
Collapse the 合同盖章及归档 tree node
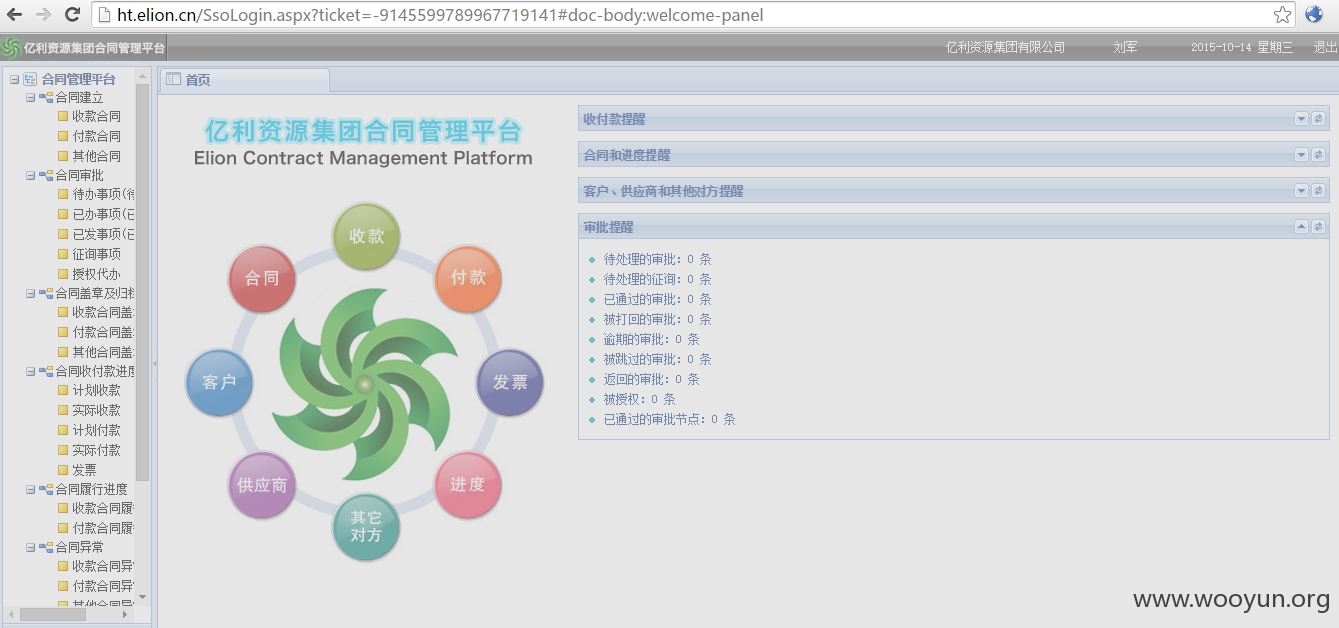point(30,293)
